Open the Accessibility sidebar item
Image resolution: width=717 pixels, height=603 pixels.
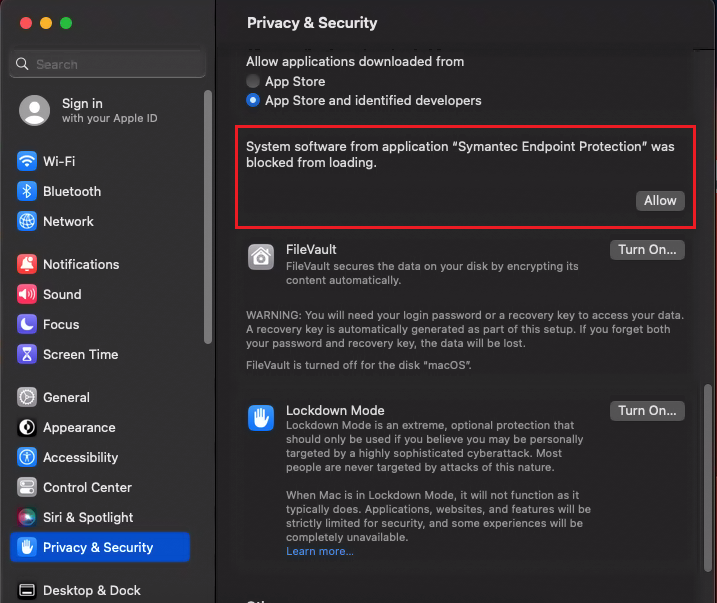click(x=100, y=457)
